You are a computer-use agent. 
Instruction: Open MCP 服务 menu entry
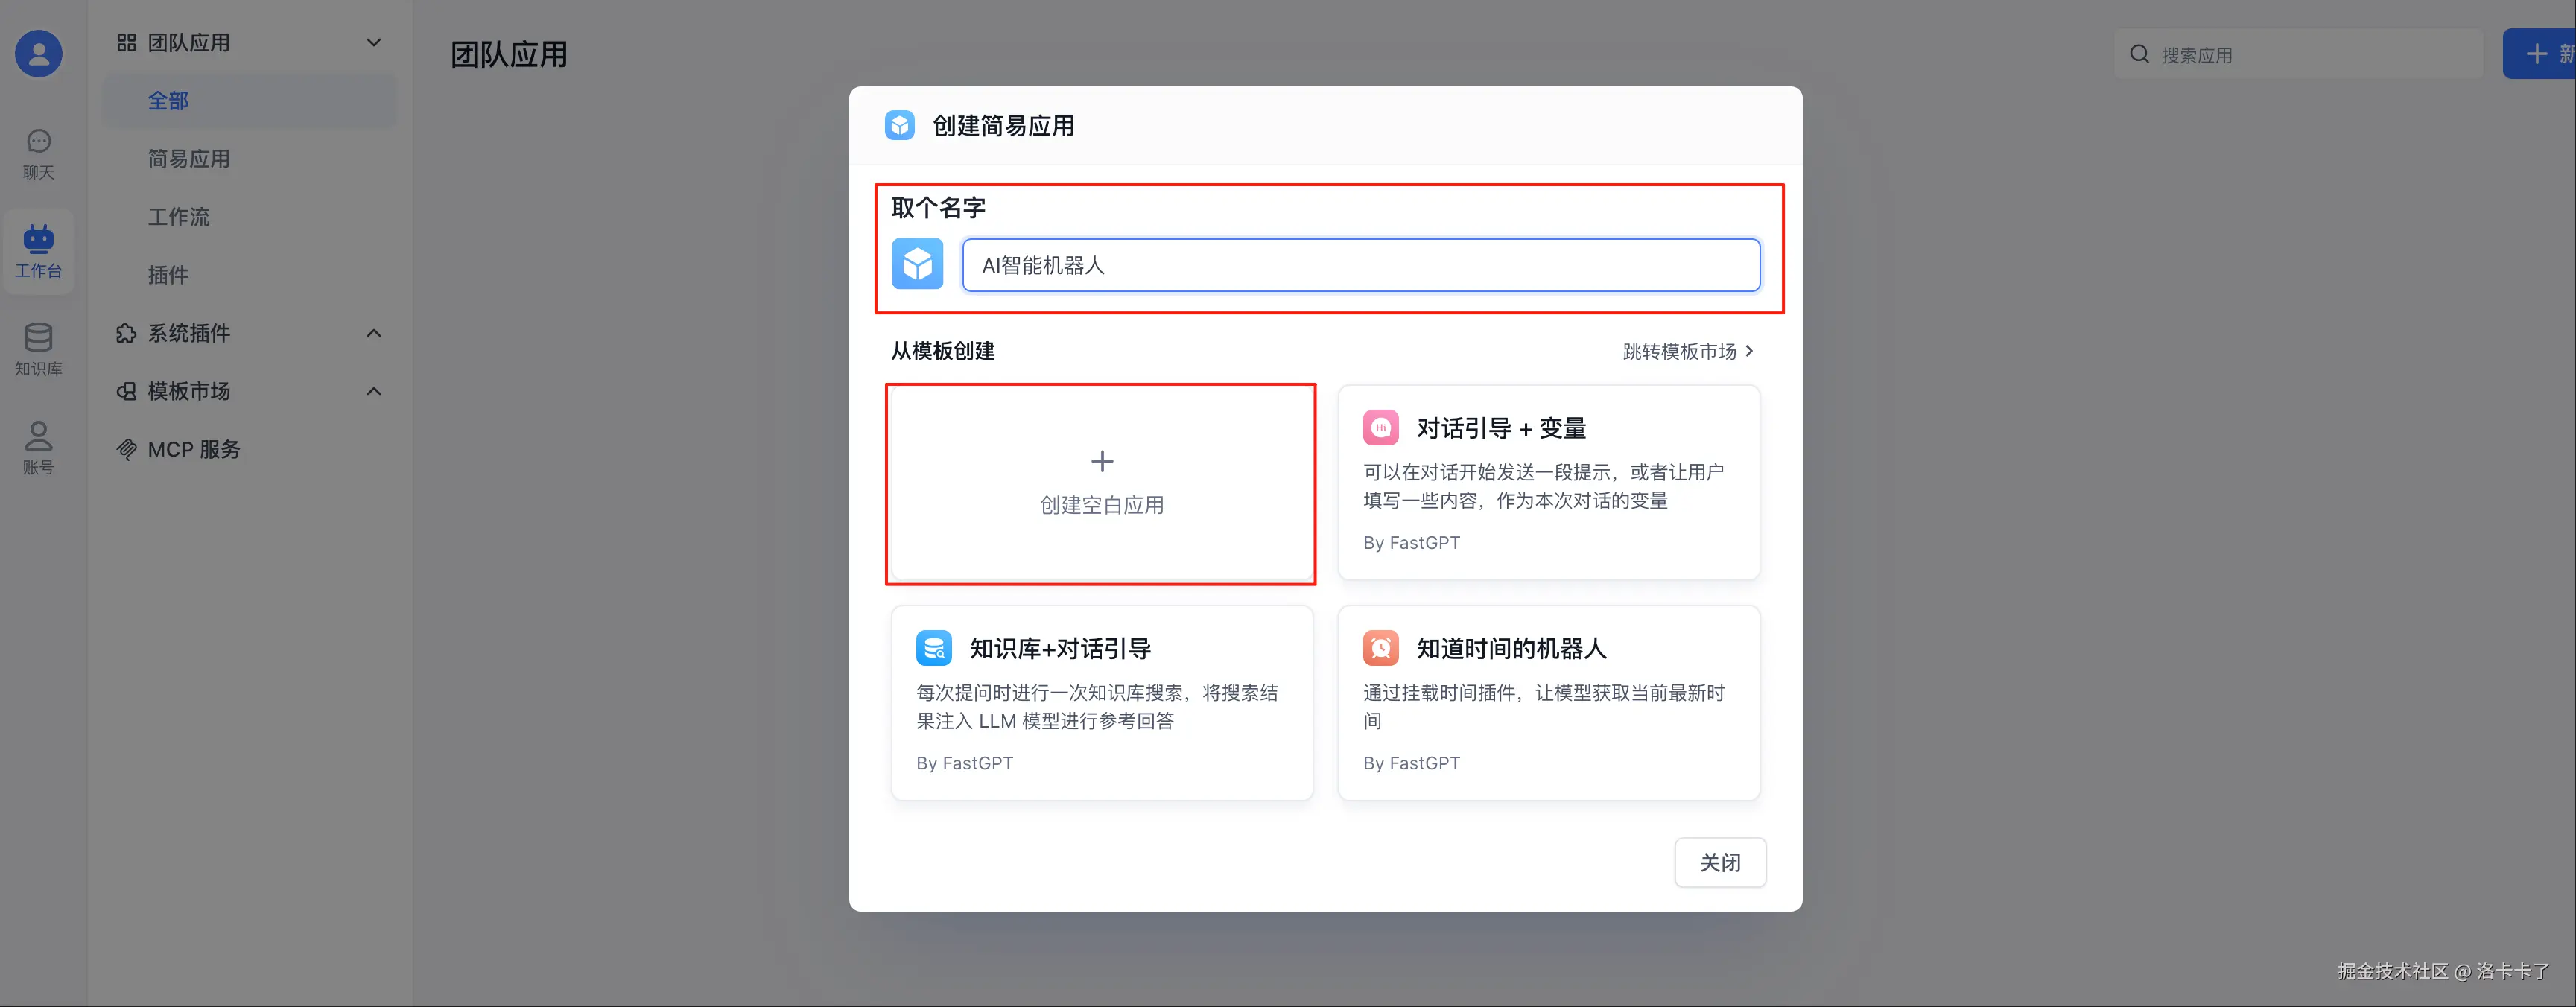click(194, 449)
